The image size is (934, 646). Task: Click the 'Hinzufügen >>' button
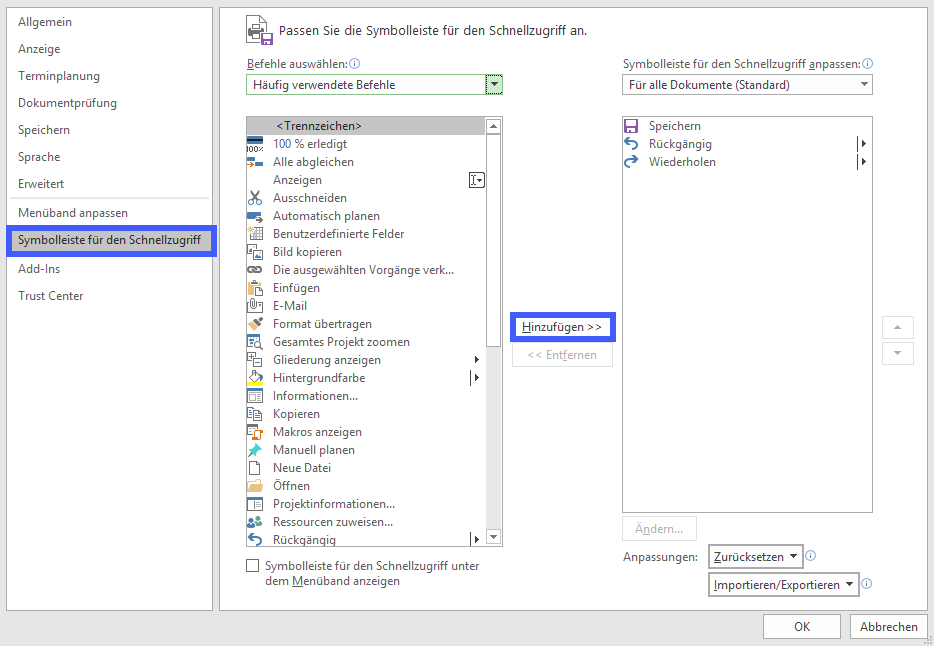click(x=562, y=327)
